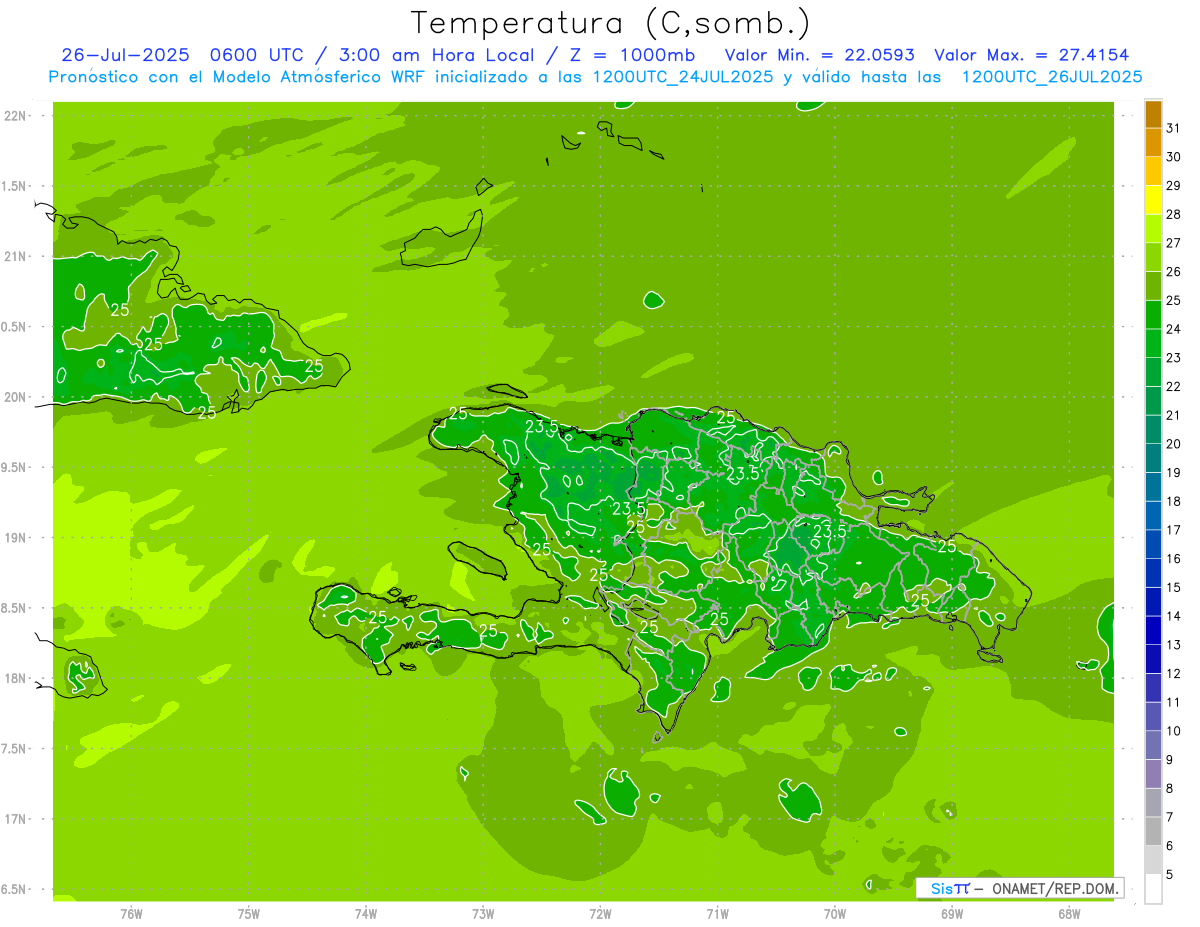This screenshot has height=927, width=1200.
Task: Click the "ONAMET/REP.DOM." credit label
Action: tap(1054, 888)
